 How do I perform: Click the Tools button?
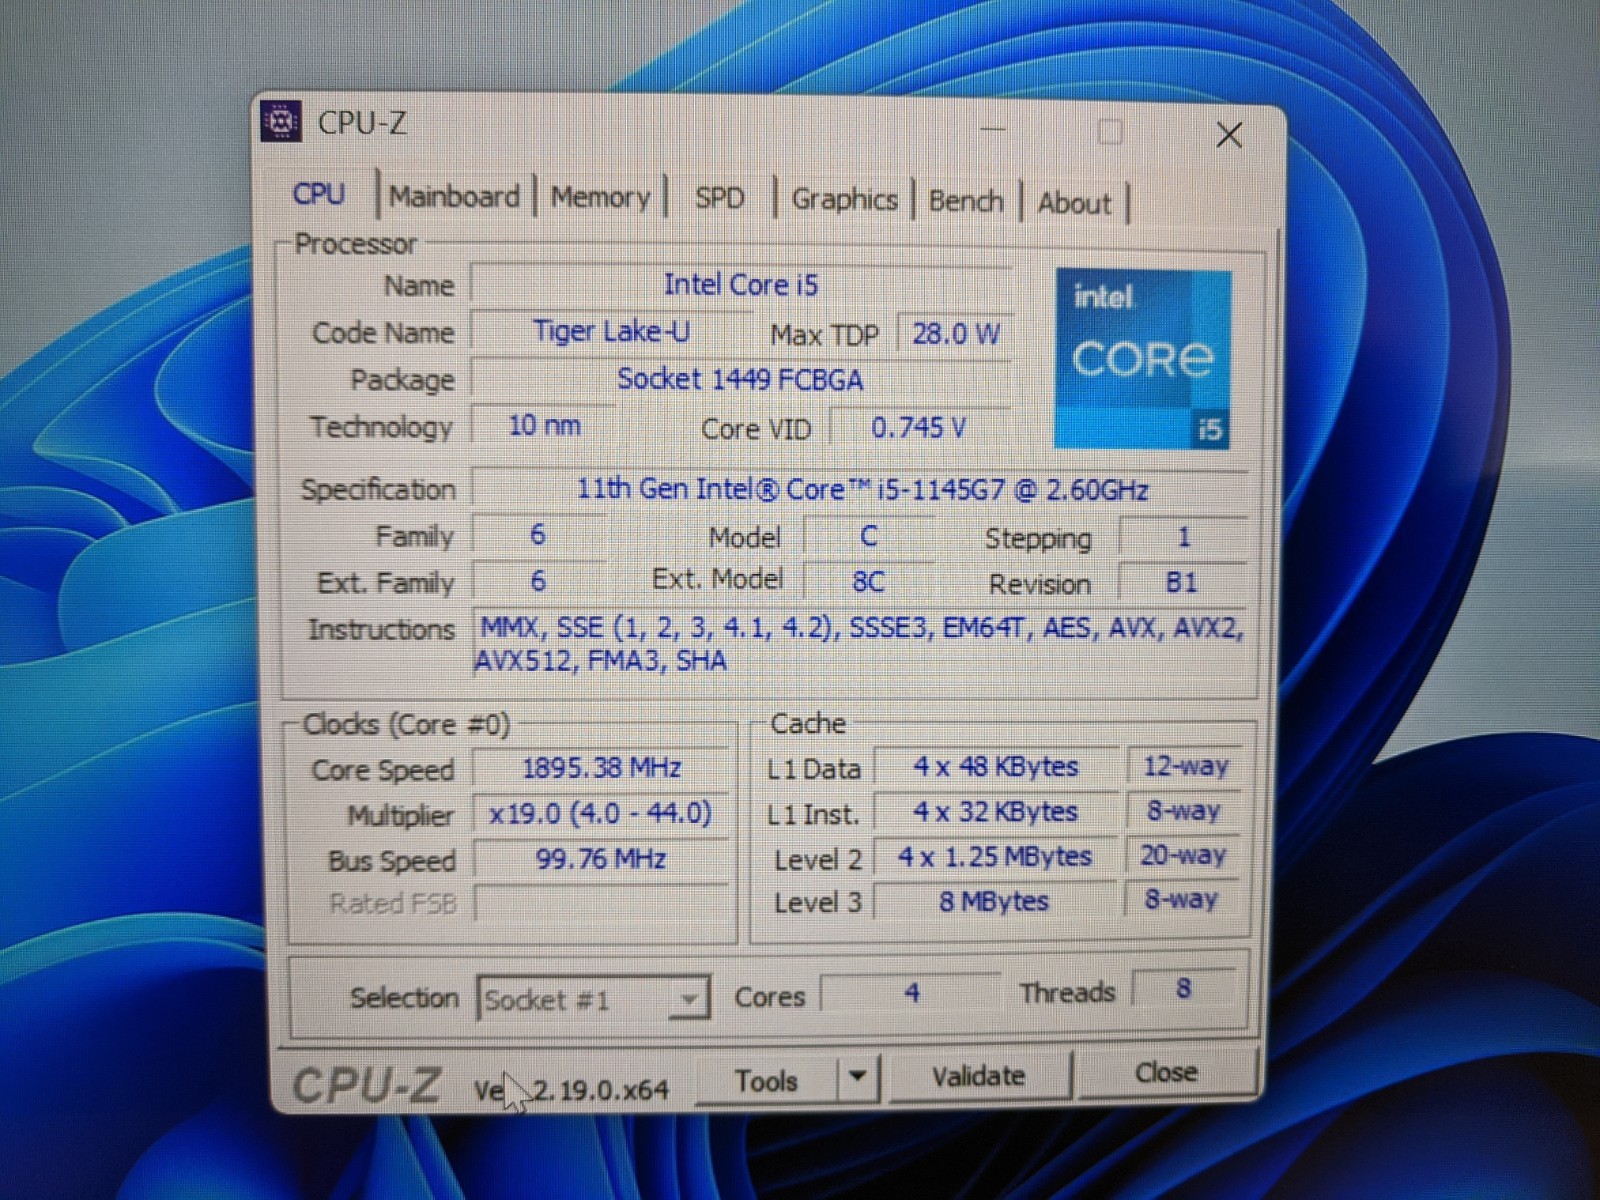[x=766, y=1080]
